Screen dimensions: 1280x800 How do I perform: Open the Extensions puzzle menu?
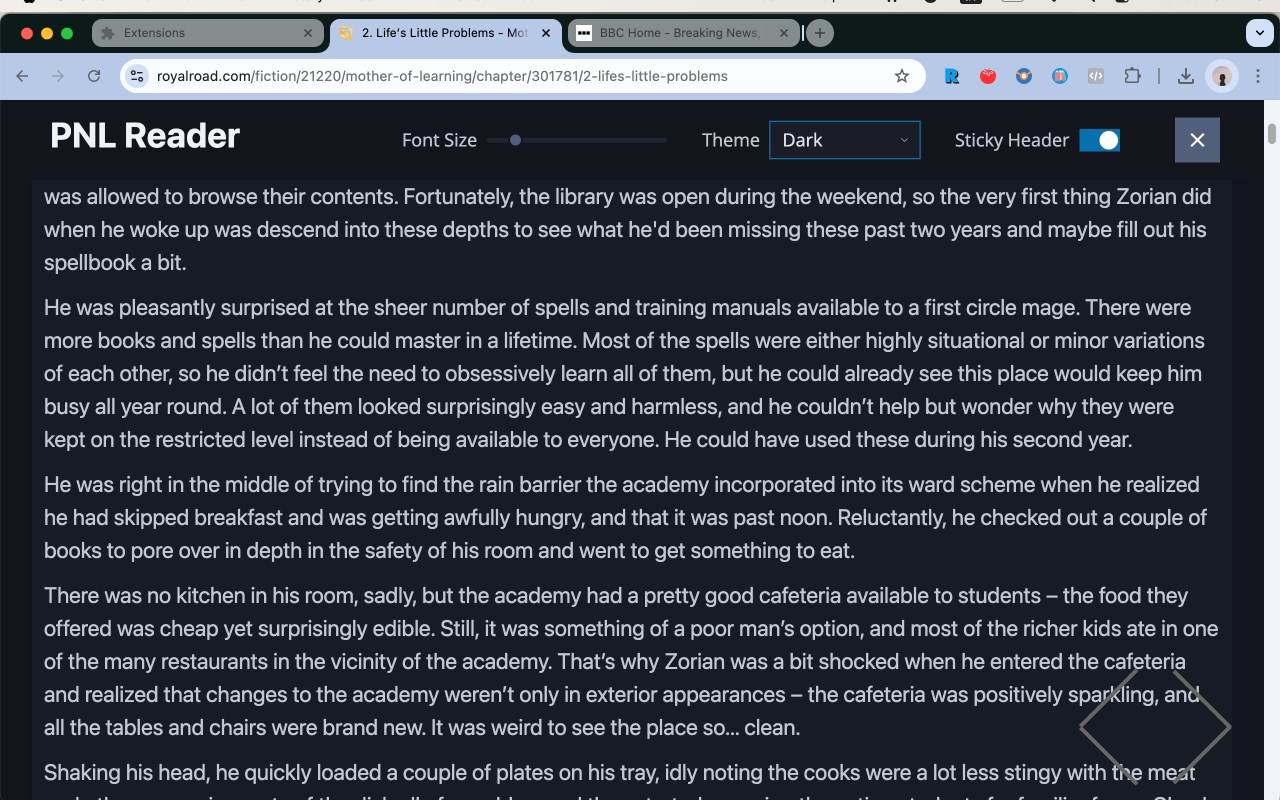pos(1132,76)
